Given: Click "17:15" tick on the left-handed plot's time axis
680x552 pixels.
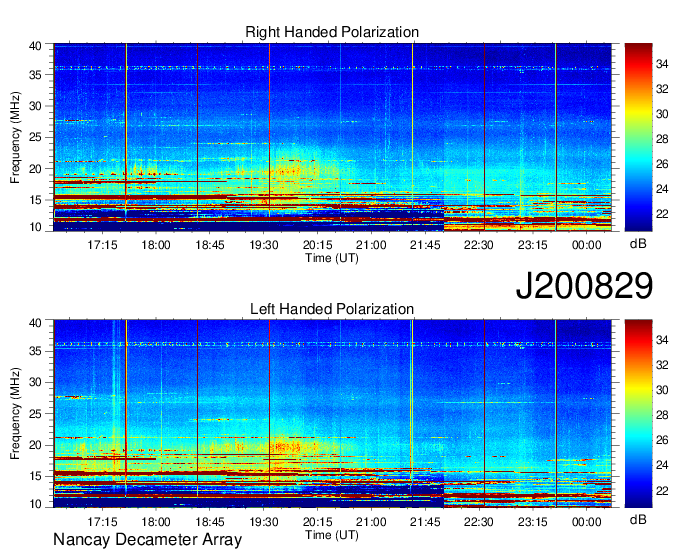Looking at the screenshot, I should click(x=102, y=522).
